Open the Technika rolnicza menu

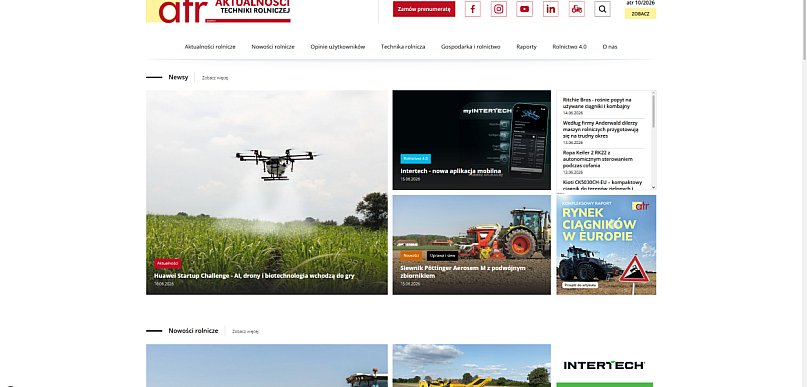click(x=403, y=47)
